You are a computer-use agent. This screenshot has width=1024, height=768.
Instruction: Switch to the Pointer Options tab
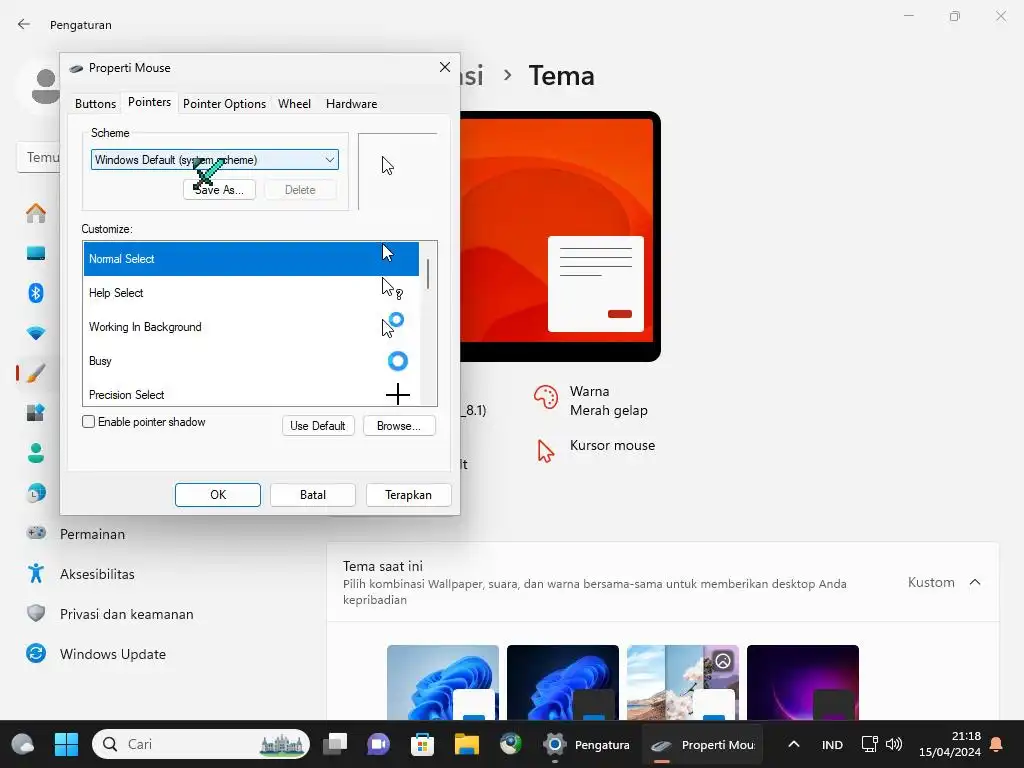coord(224,104)
